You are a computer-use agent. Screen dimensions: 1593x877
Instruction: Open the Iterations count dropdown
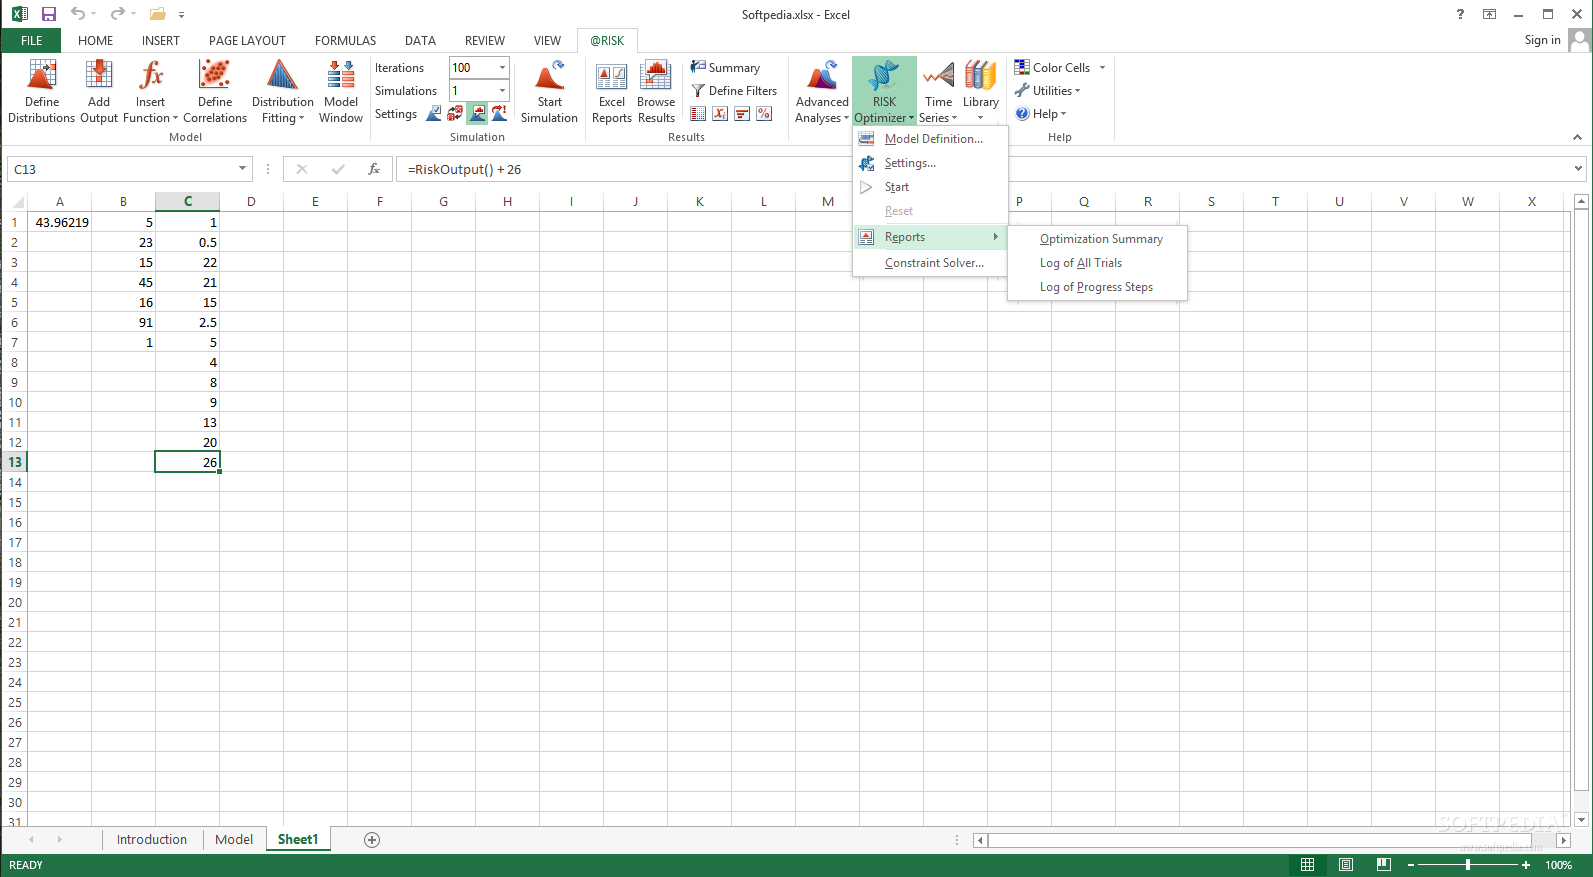[502, 68]
